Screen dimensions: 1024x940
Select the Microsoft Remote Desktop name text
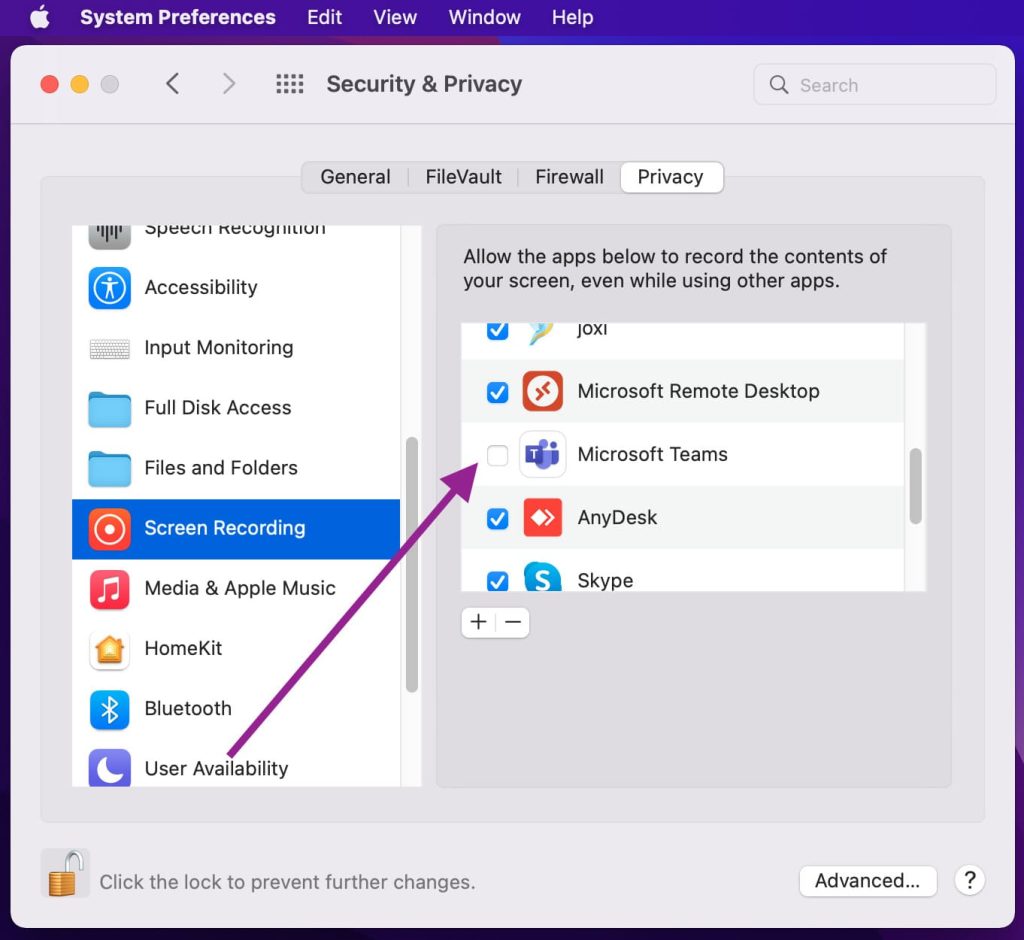(x=698, y=391)
